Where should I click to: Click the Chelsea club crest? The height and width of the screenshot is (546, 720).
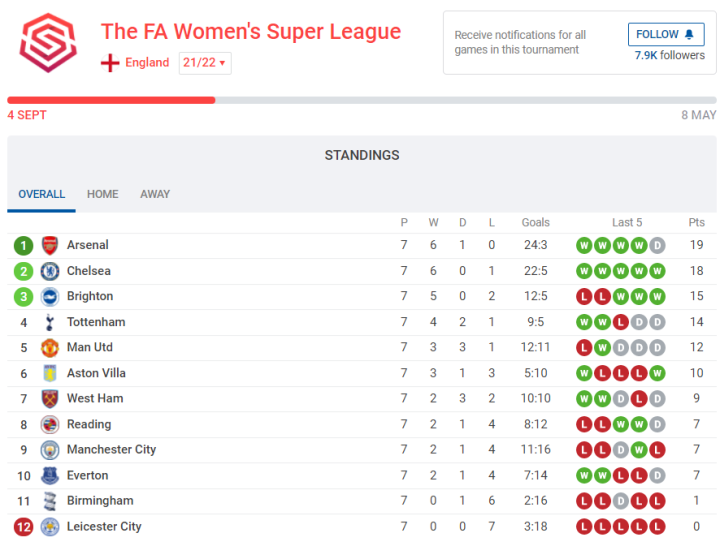pos(50,271)
